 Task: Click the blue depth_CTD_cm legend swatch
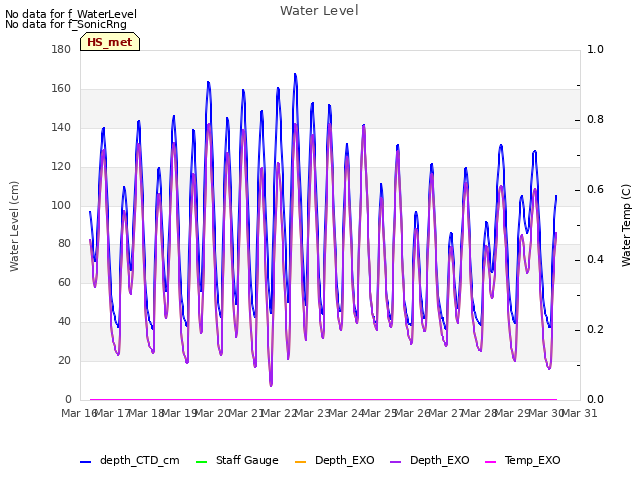[x=85, y=462]
